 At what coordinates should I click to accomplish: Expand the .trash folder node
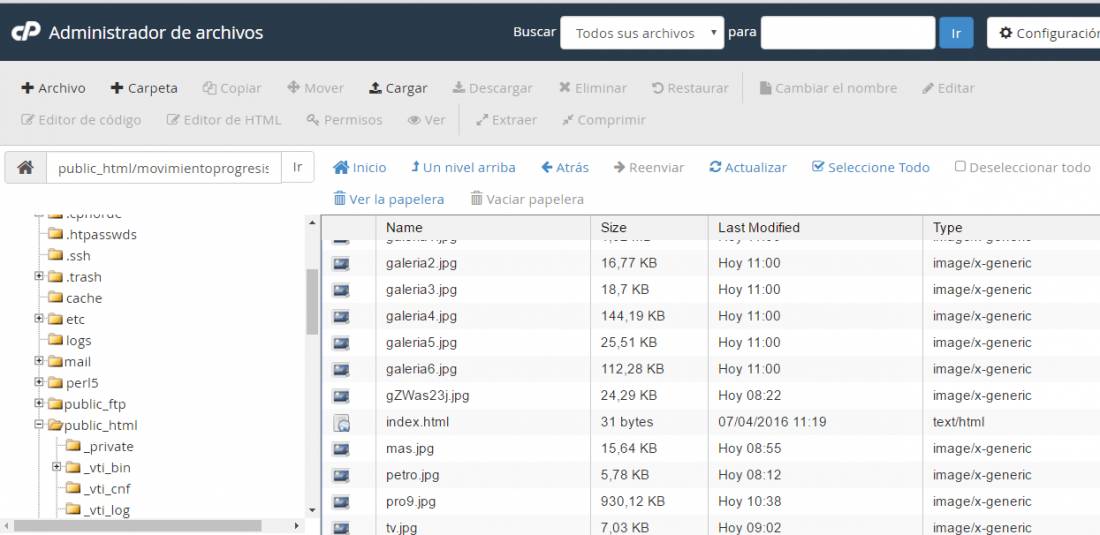pos(39,277)
